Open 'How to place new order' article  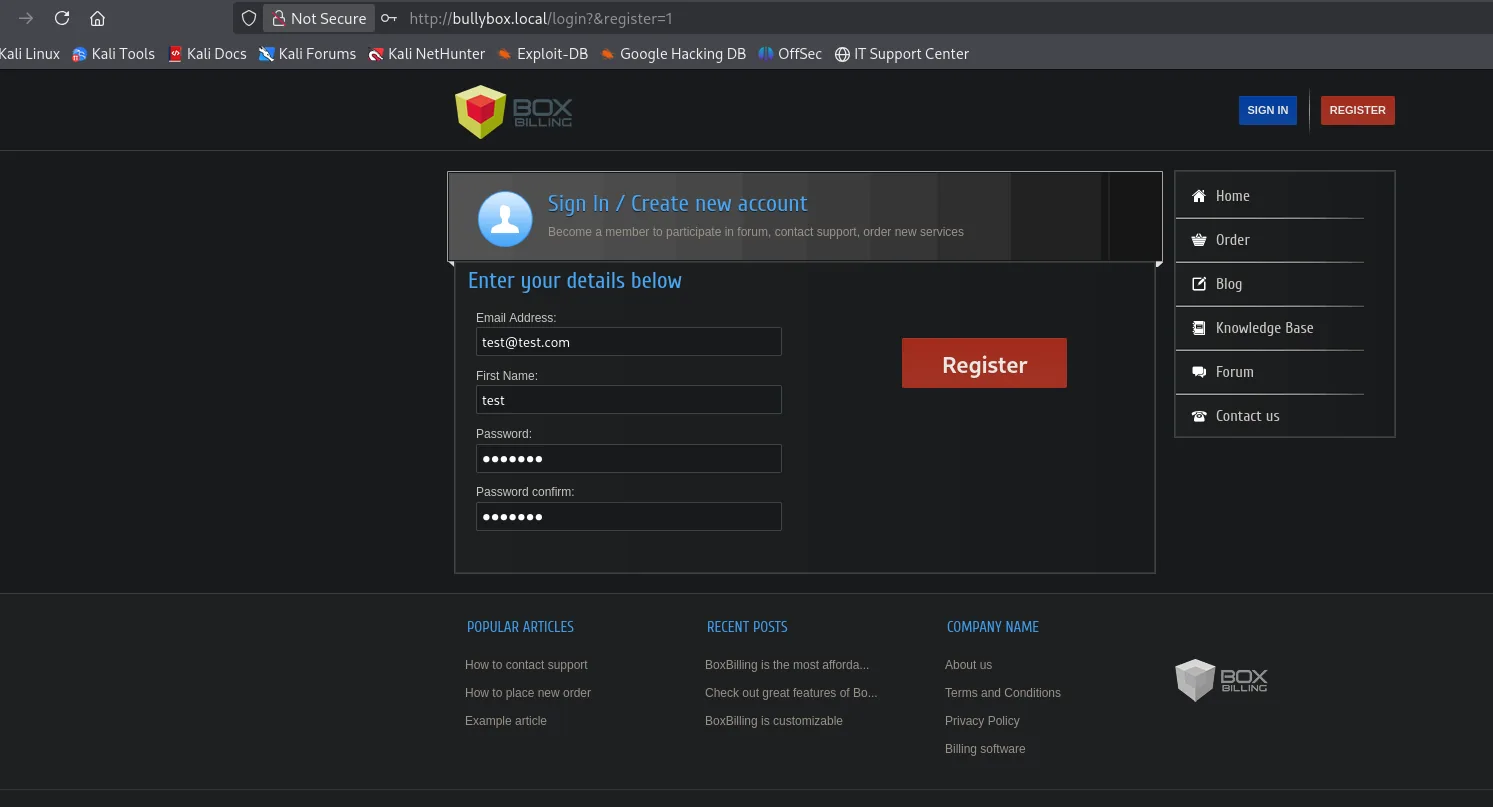528,693
